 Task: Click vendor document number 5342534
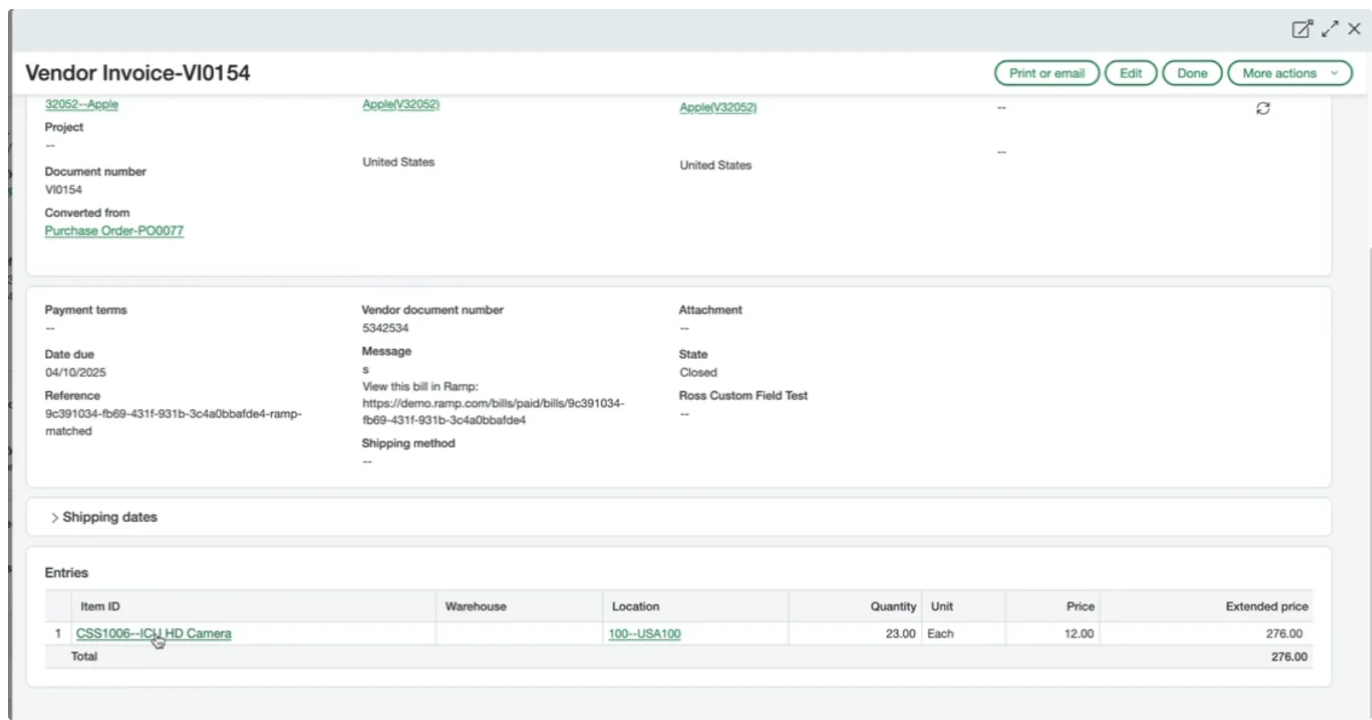385,328
